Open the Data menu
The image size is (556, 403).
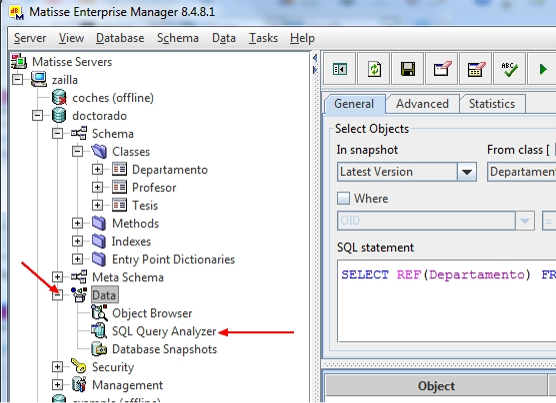pos(224,38)
